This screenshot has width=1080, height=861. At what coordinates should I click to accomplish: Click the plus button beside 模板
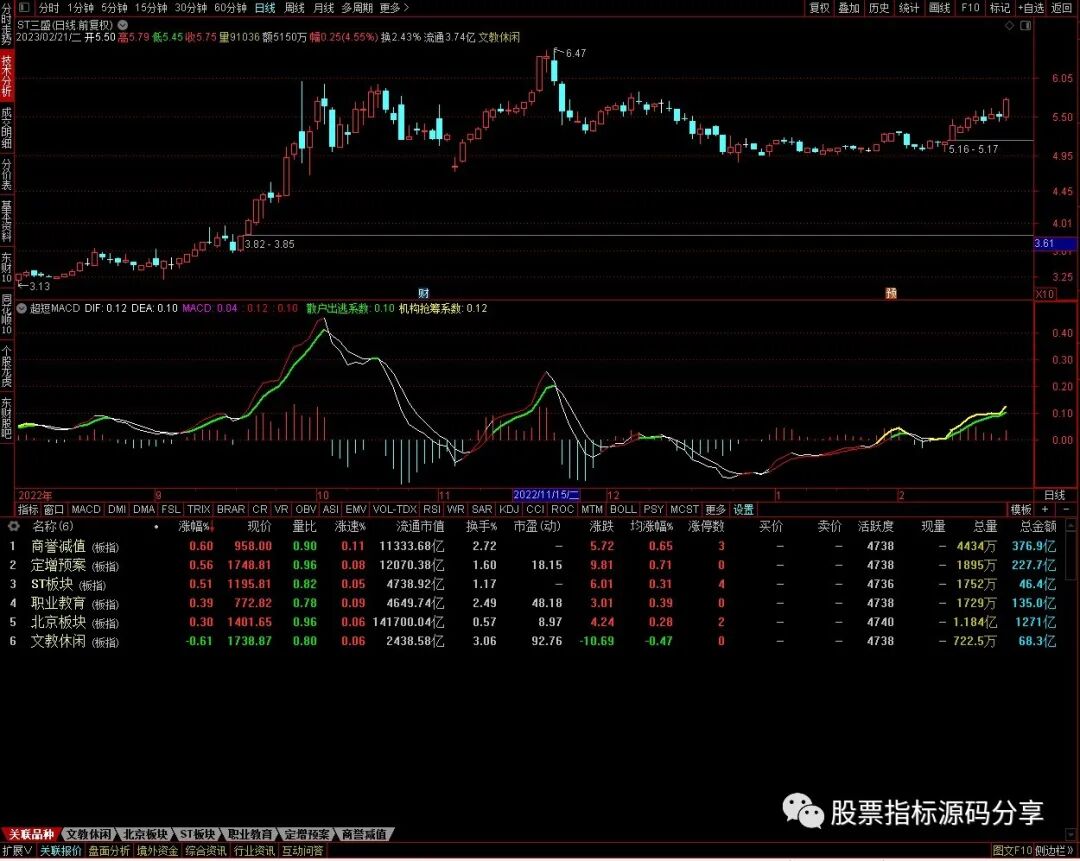(x=1045, y=509)
